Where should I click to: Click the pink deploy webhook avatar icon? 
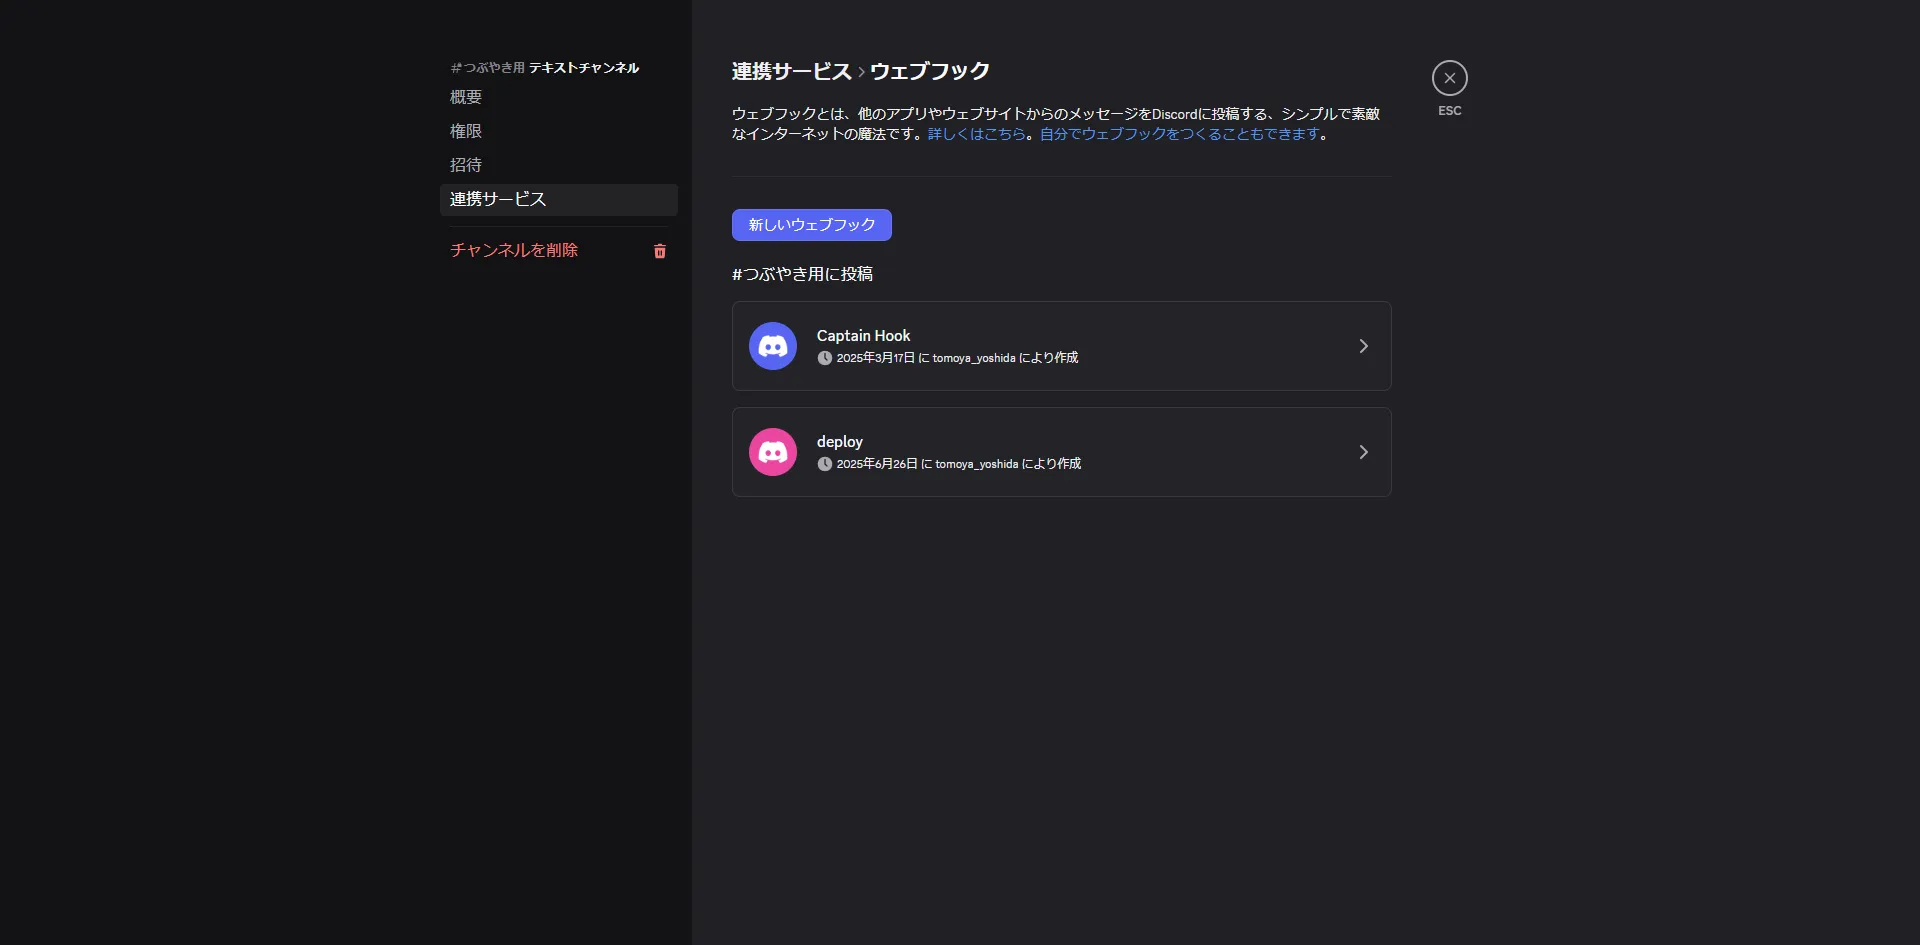point(773,452)
